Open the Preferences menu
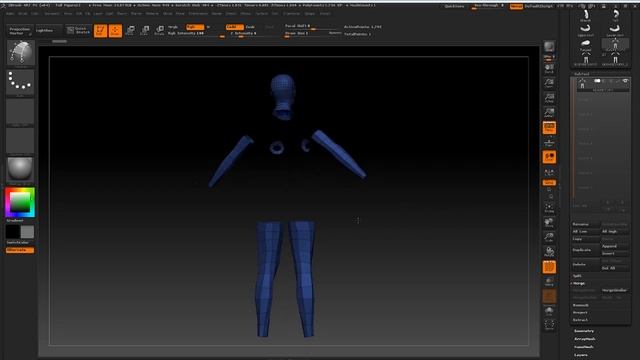The image size is (640, 360). (198, 13)
